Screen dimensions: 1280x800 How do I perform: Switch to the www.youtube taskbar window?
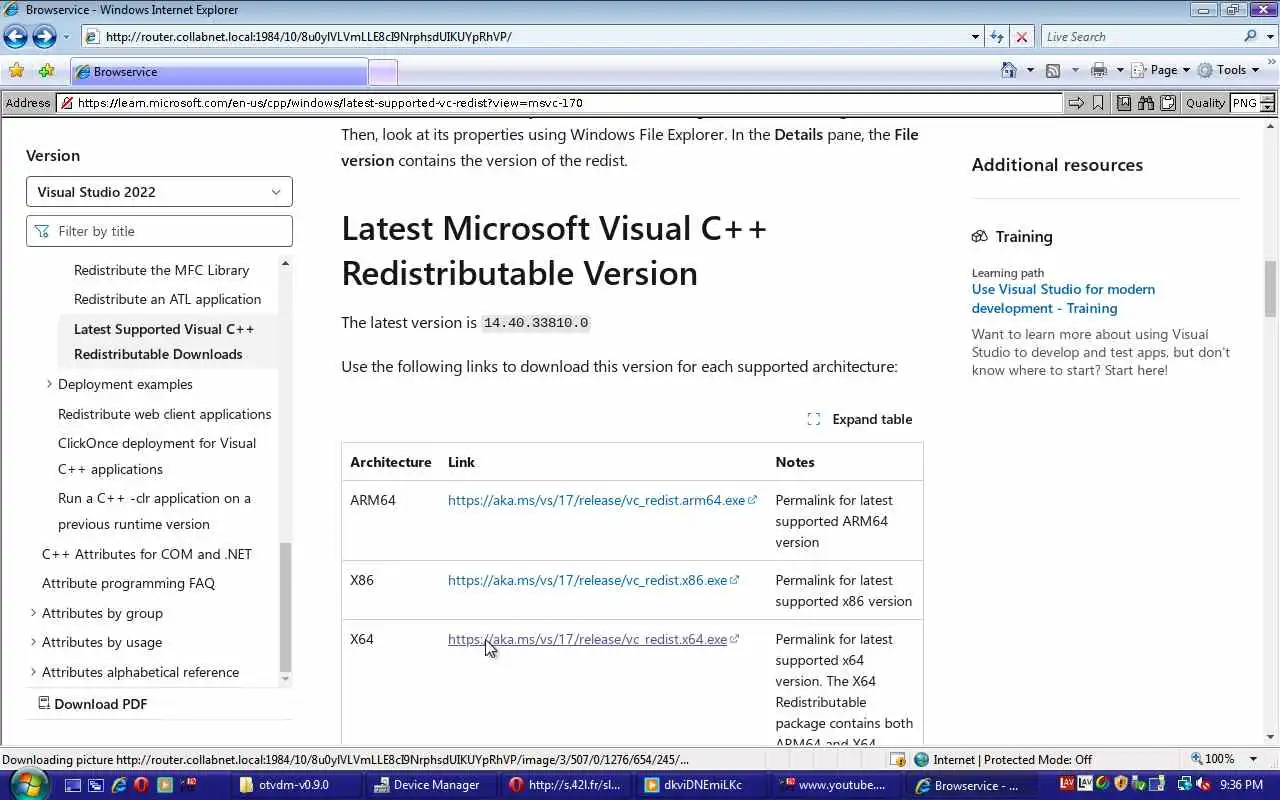coord(834,785)
